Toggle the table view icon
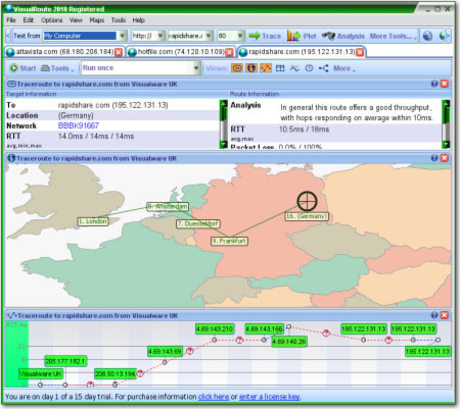The height and width of the screenshot is (409, 460). (280, 68)
